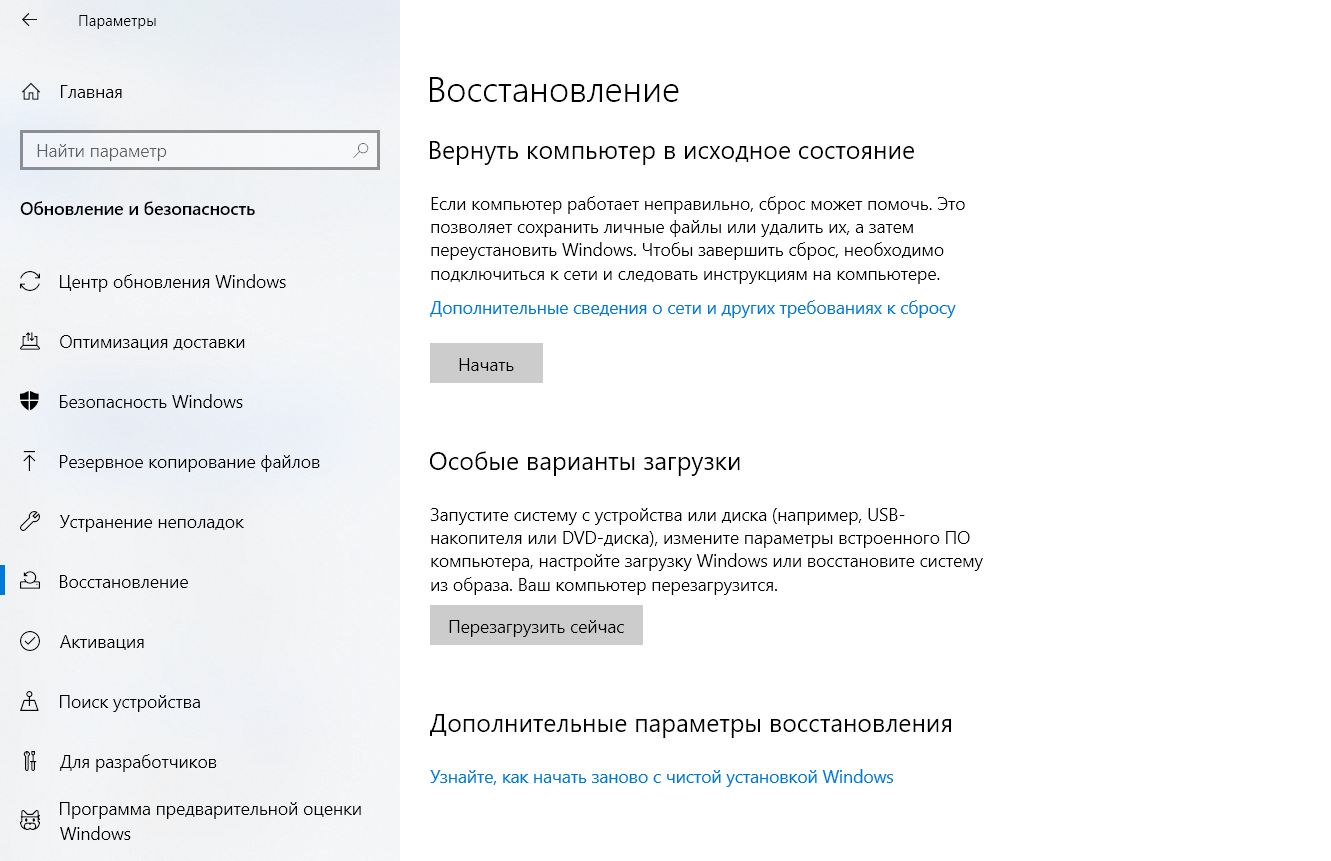The width and height of the screenshot is (1331, 861).
Task: Select the wrench icon for Устранение неполадок
Action: tap(31, 521)
